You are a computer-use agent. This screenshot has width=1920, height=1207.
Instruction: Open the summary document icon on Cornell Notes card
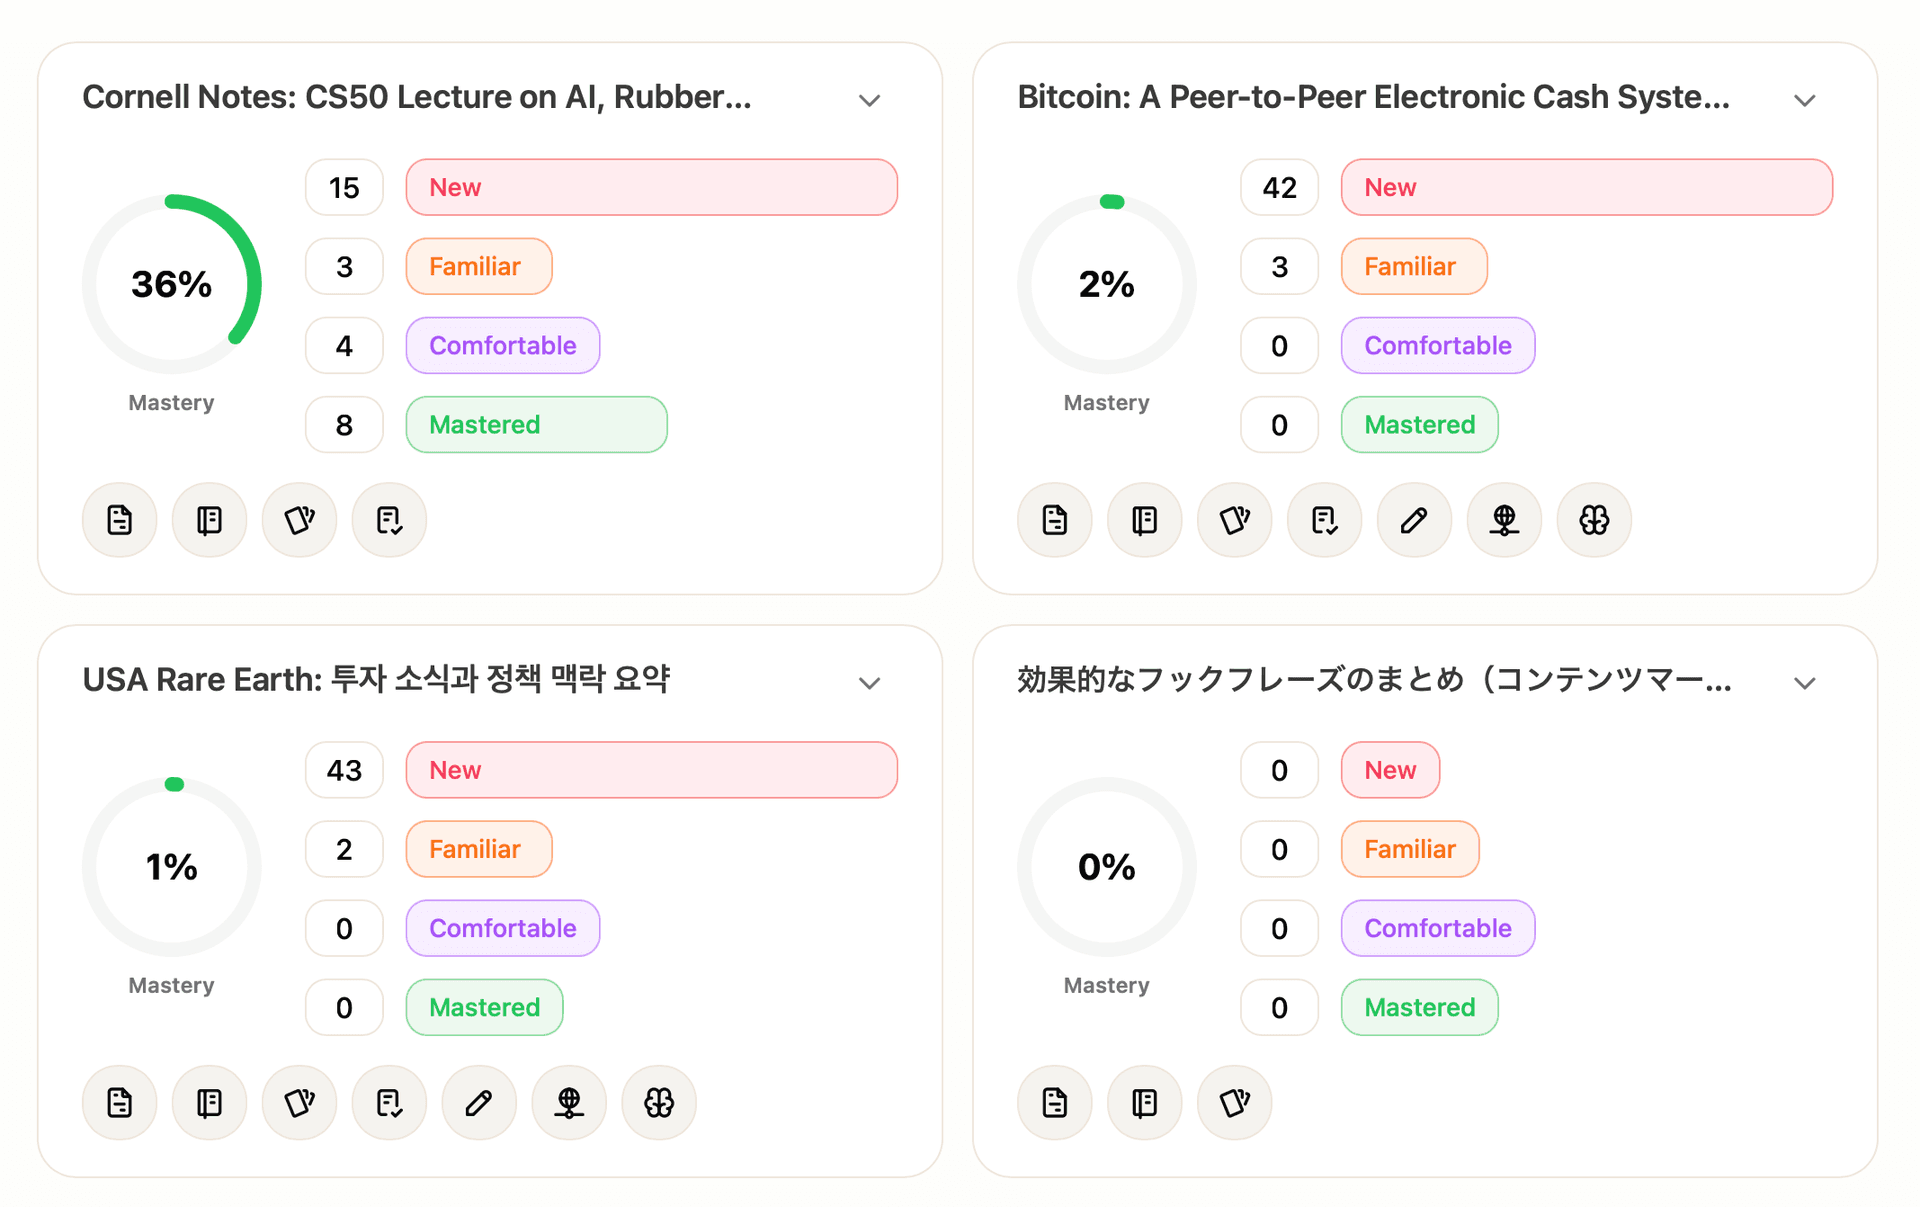pyautogui.click(x=119, y=520)
